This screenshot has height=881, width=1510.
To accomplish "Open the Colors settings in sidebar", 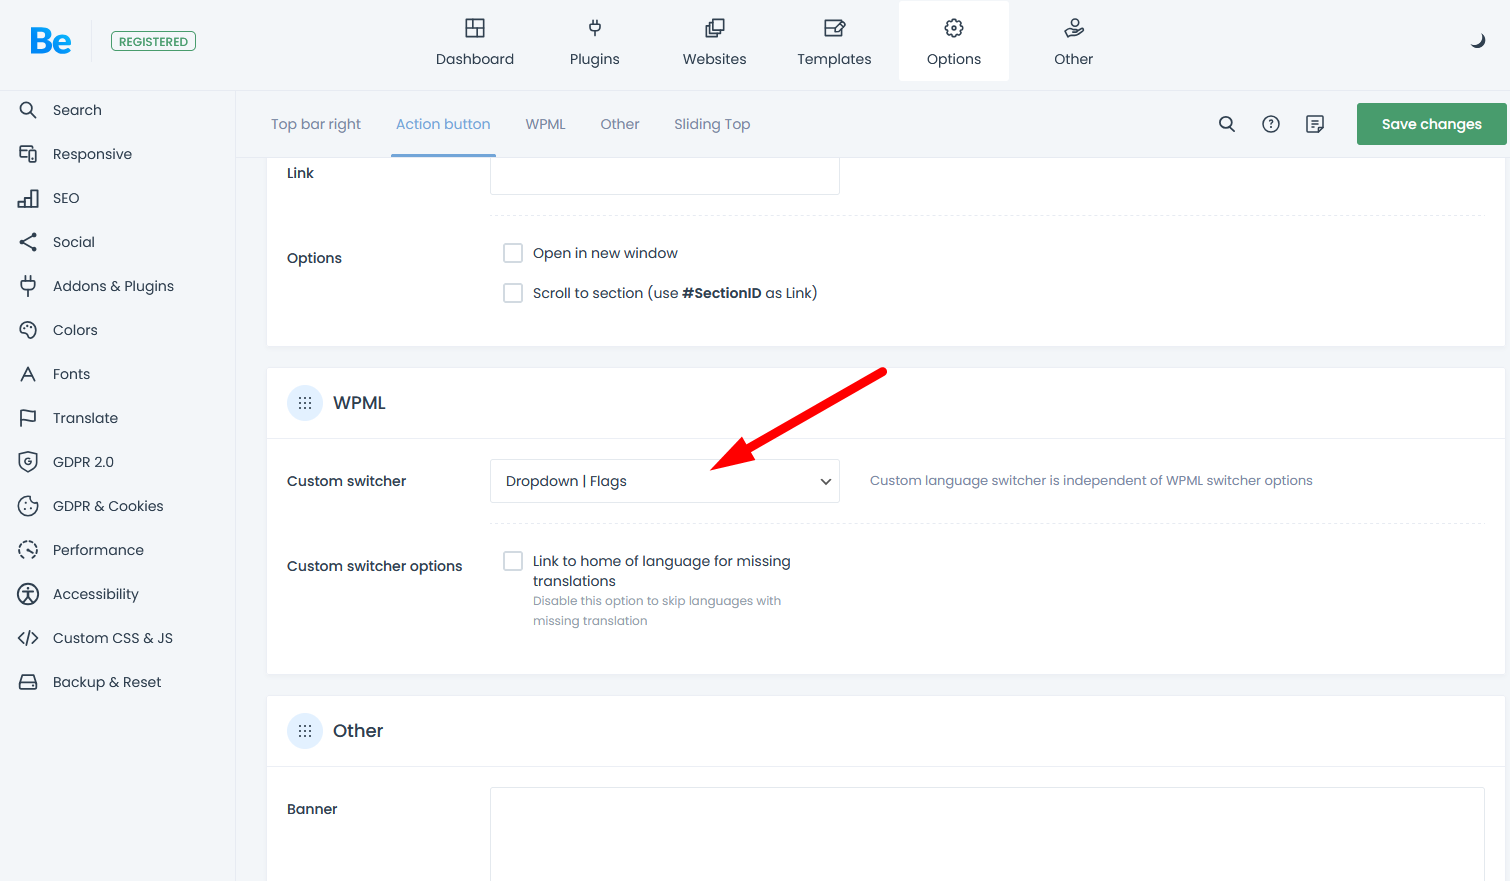I will (75, 330).
